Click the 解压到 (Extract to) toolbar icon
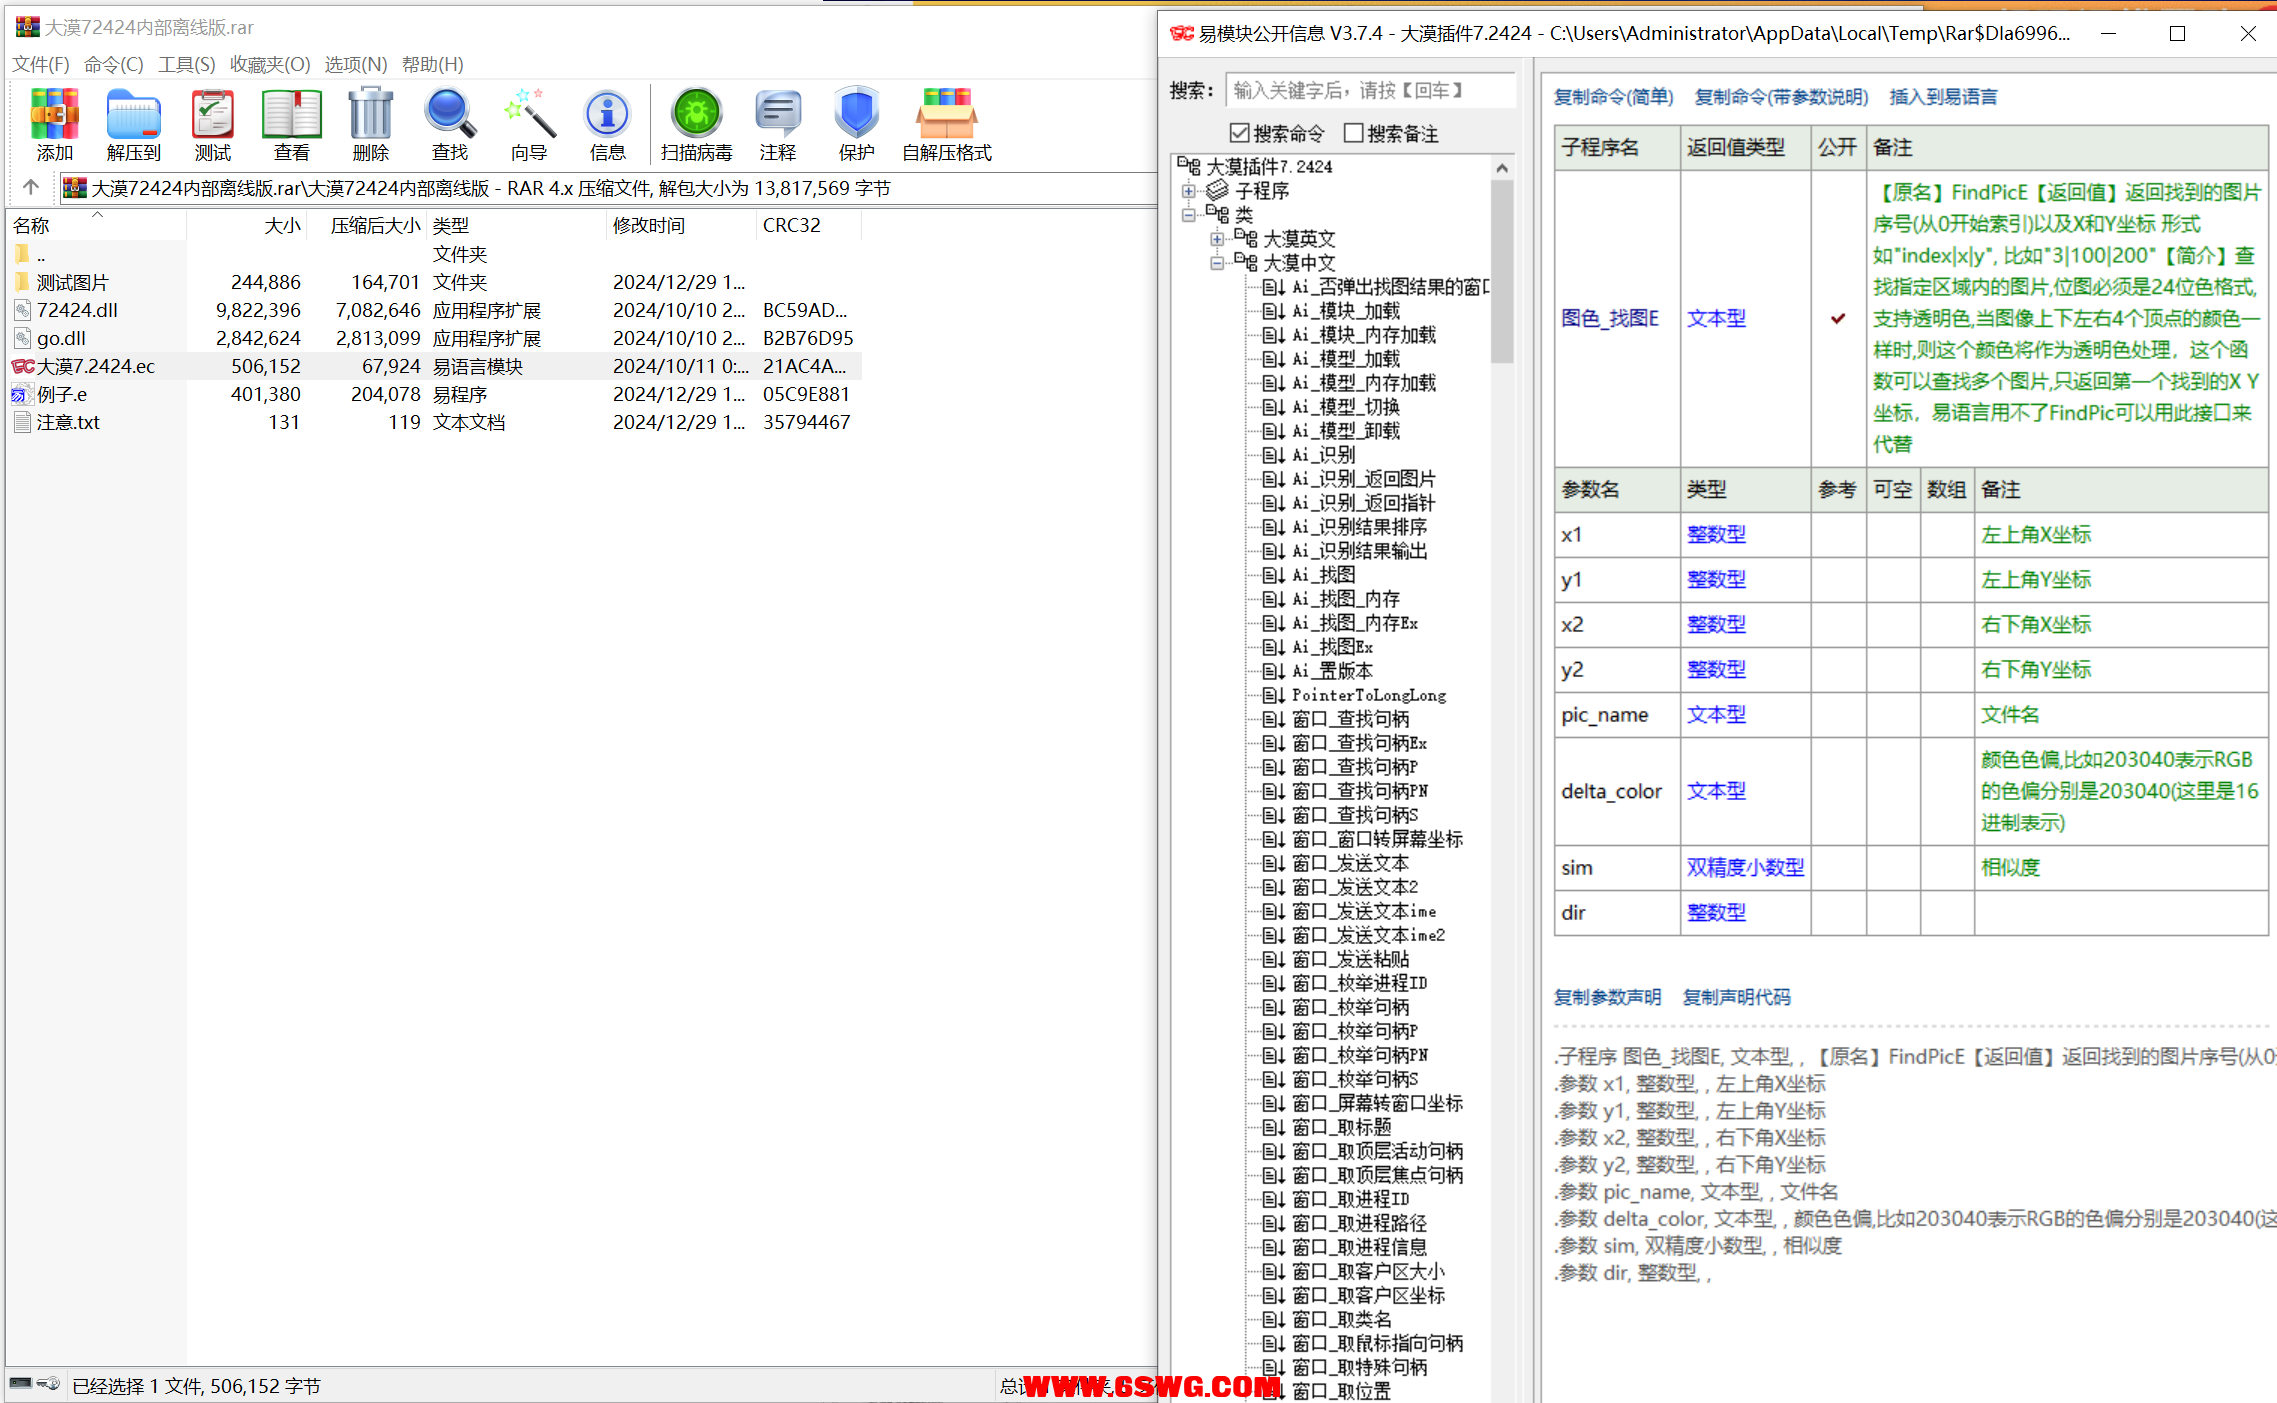The height and width of the screenshot is (1403, 2277). (x=133, y=124)
